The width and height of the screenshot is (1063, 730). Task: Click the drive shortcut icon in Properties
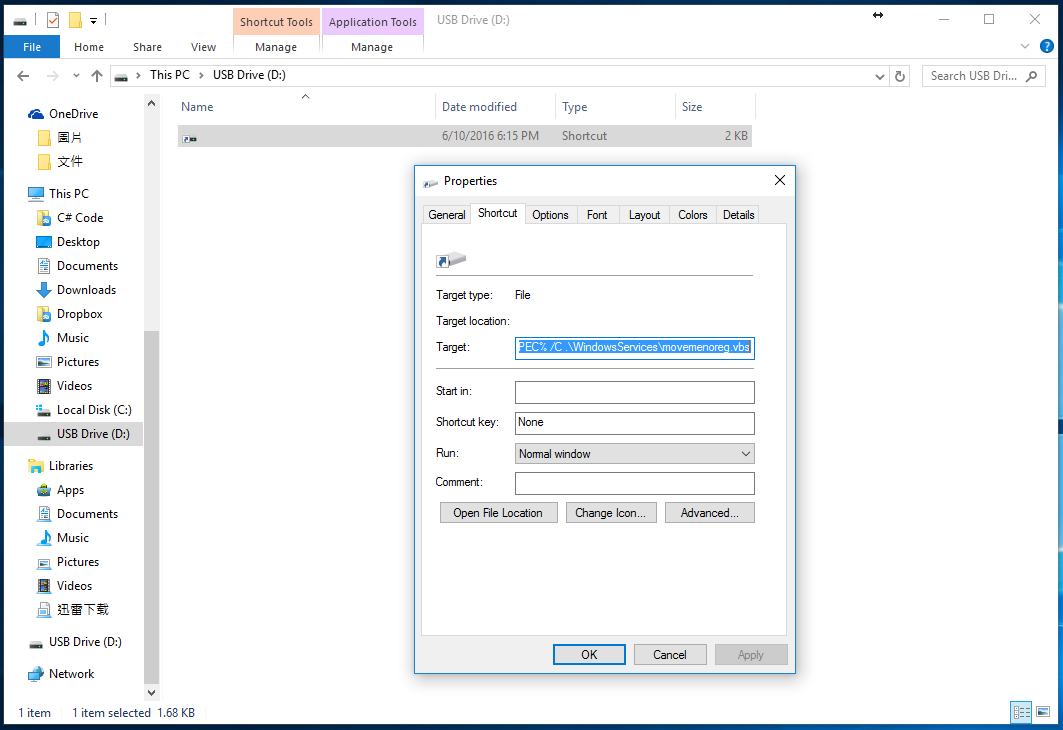click(x=451, y=260)
